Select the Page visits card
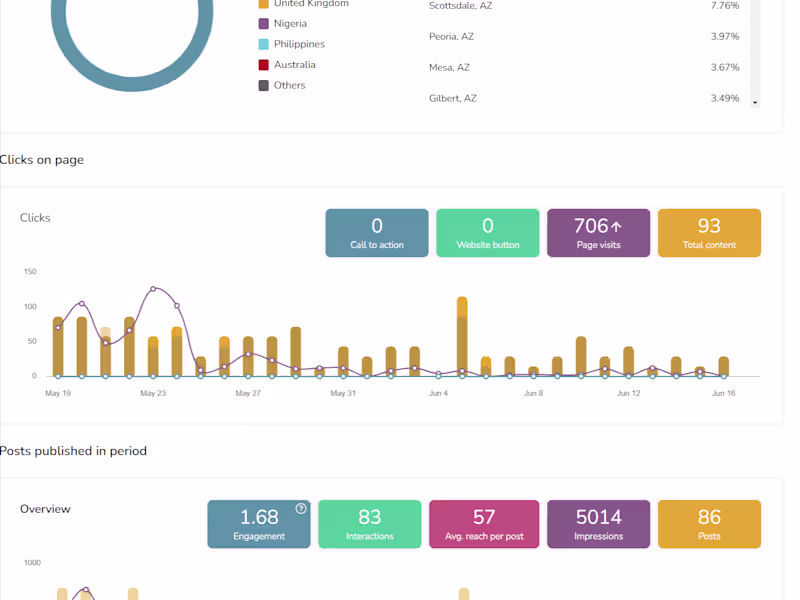Viewport: 800px width, 600px height. pos(598,233)
